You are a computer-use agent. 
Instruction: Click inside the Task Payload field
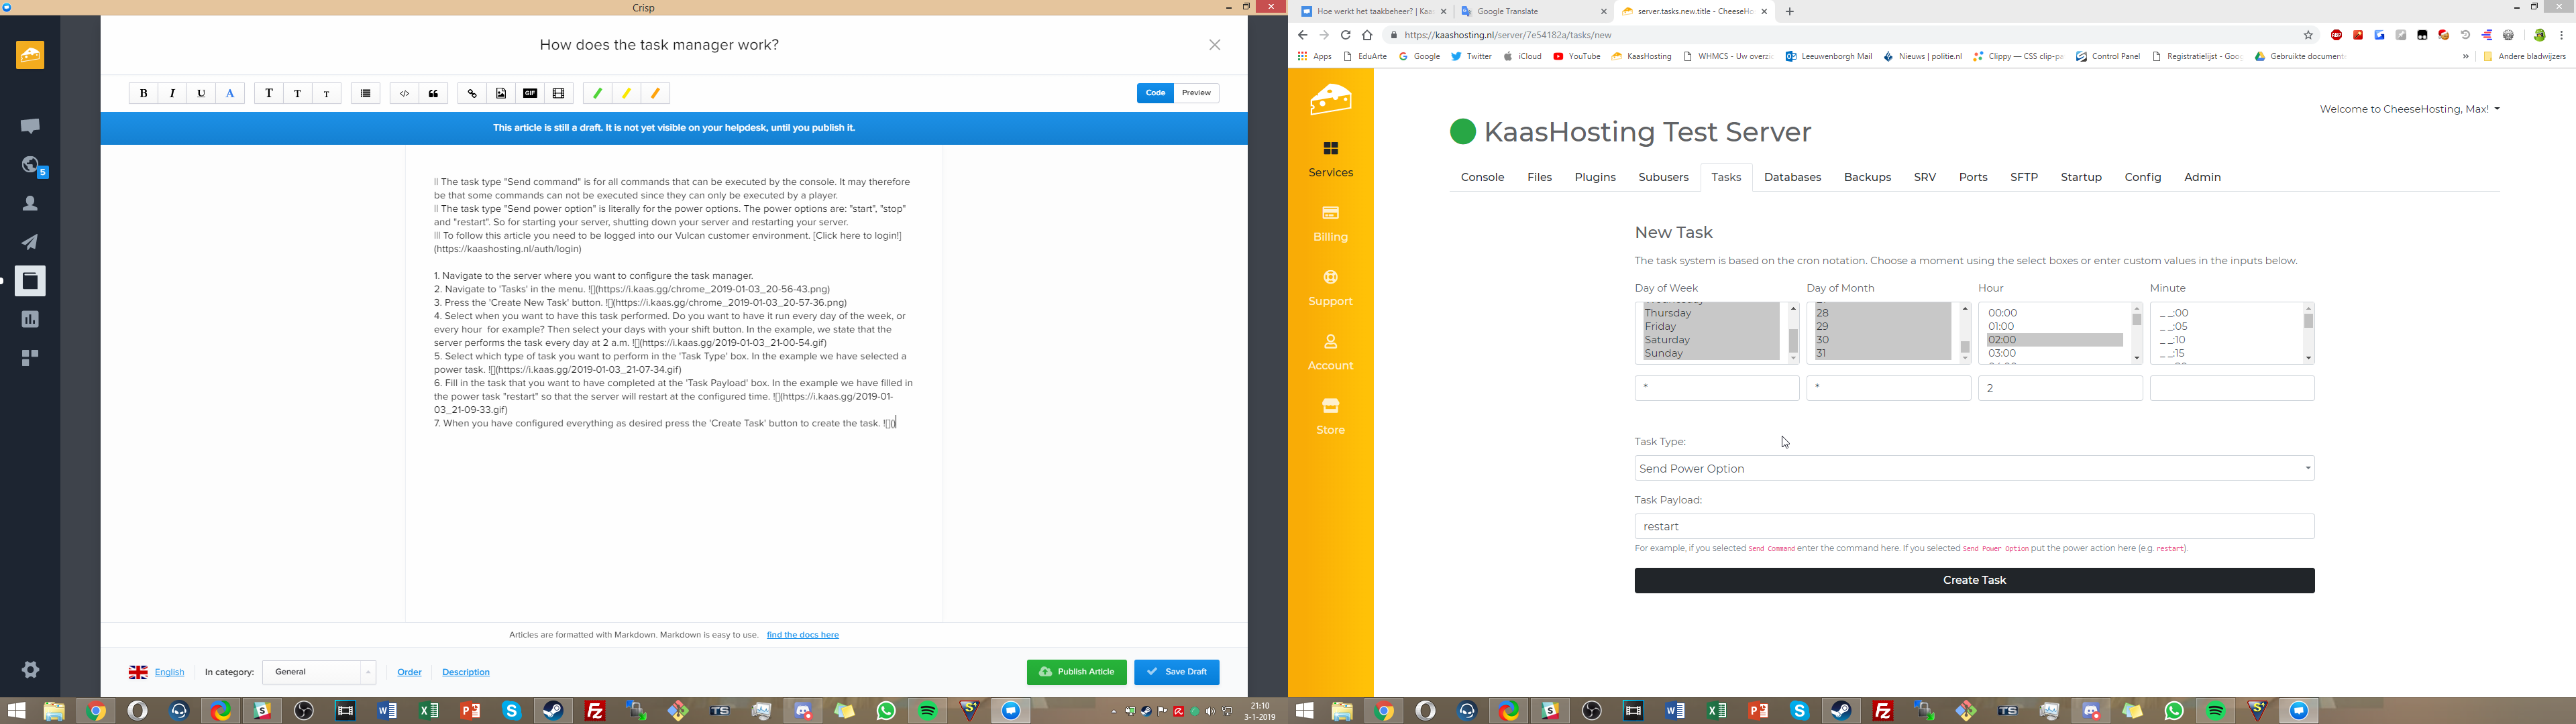(x=1973, y=526)
